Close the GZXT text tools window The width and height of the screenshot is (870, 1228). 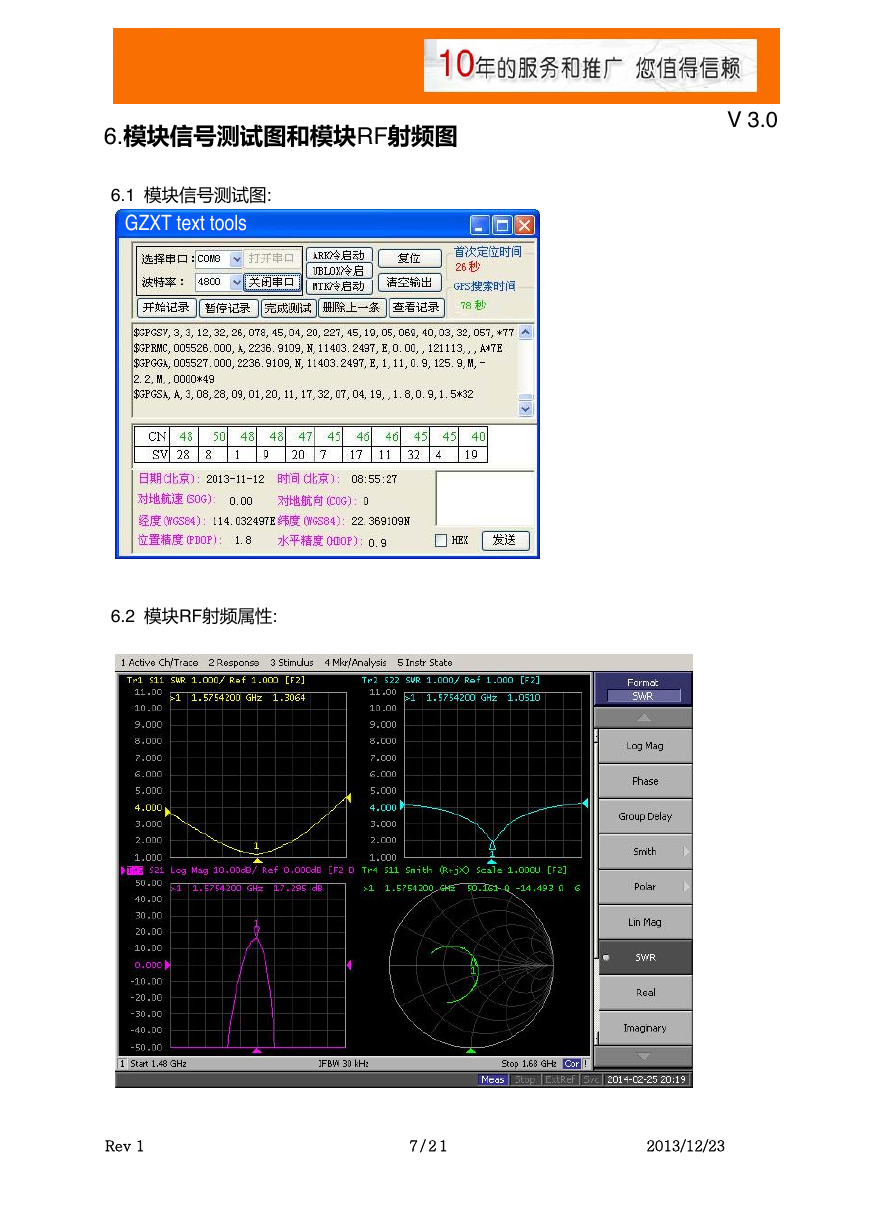pyautogui.click(x=524, y=225)
